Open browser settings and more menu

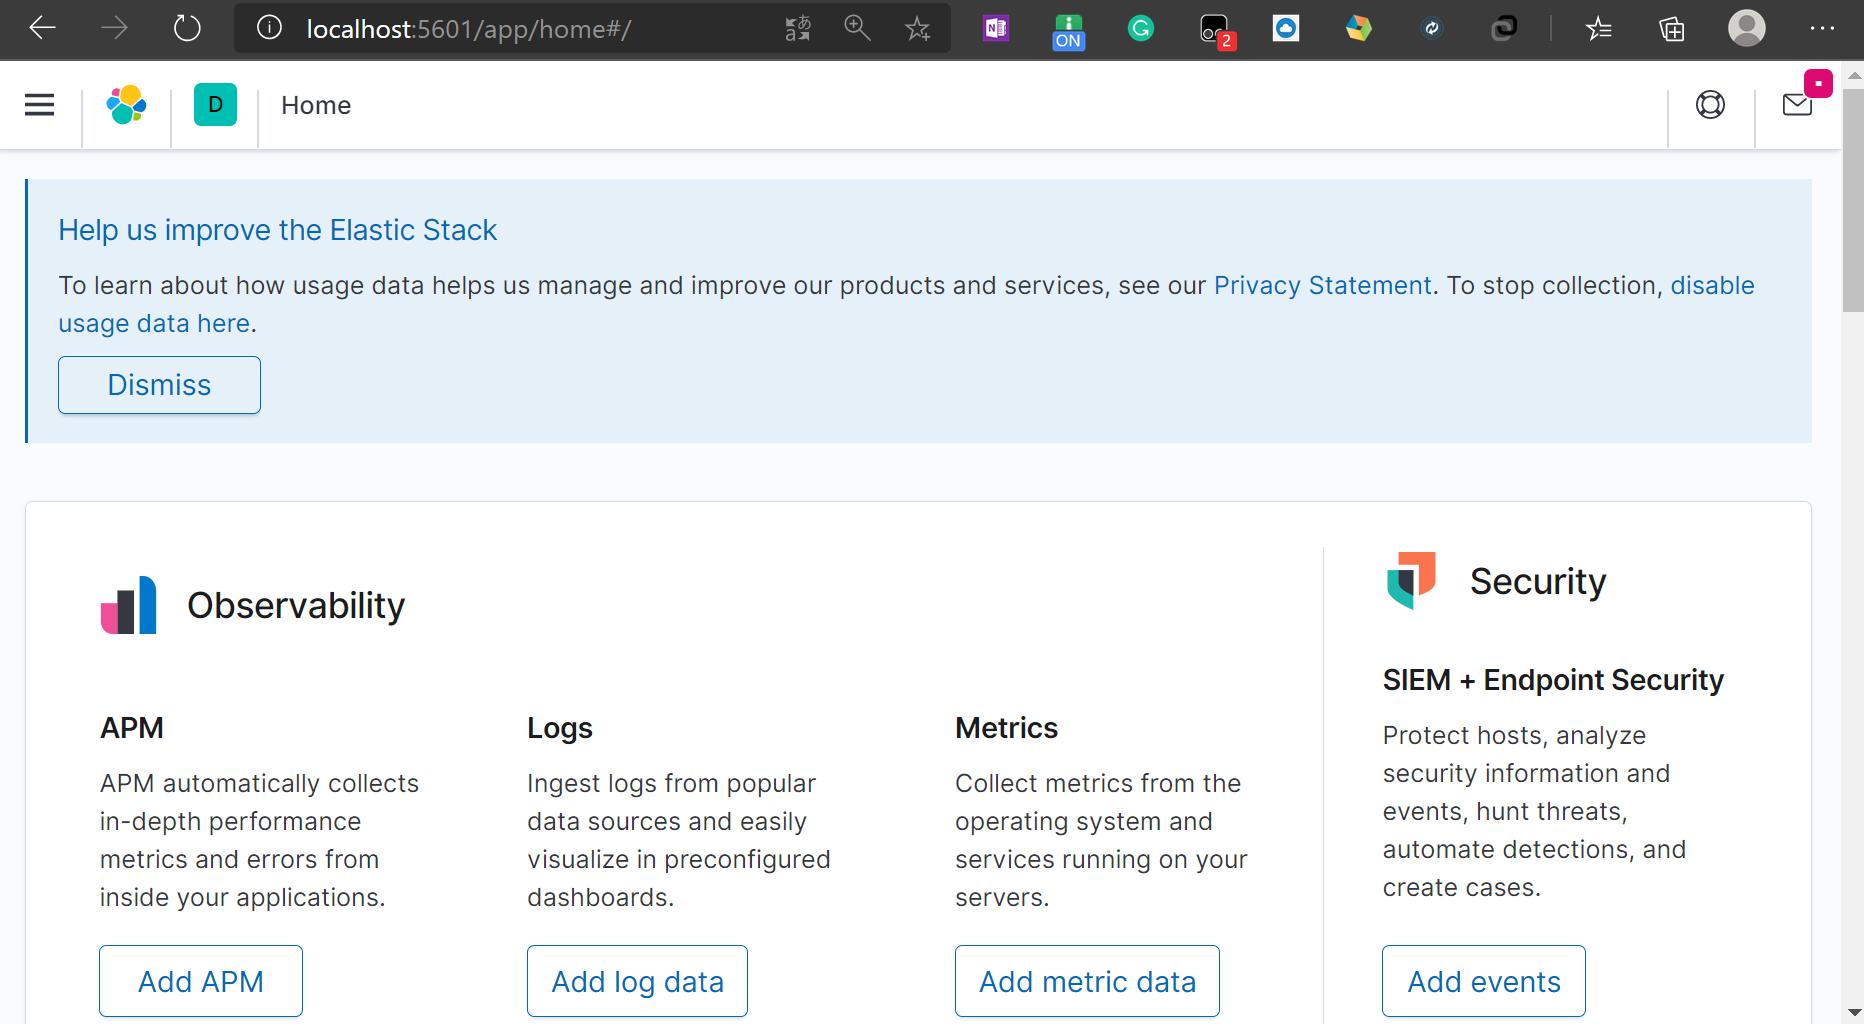pos(1822,28)
